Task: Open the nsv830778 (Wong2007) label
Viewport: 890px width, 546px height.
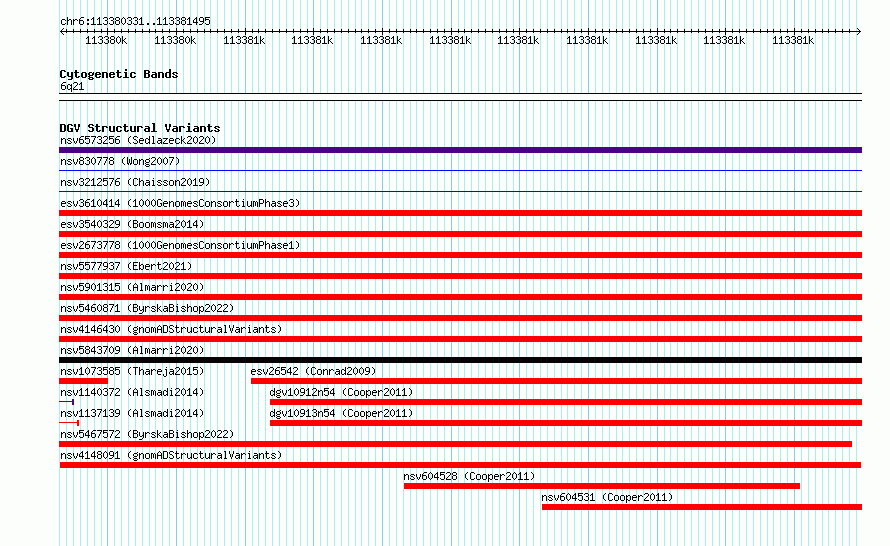Action: [120, 161]
